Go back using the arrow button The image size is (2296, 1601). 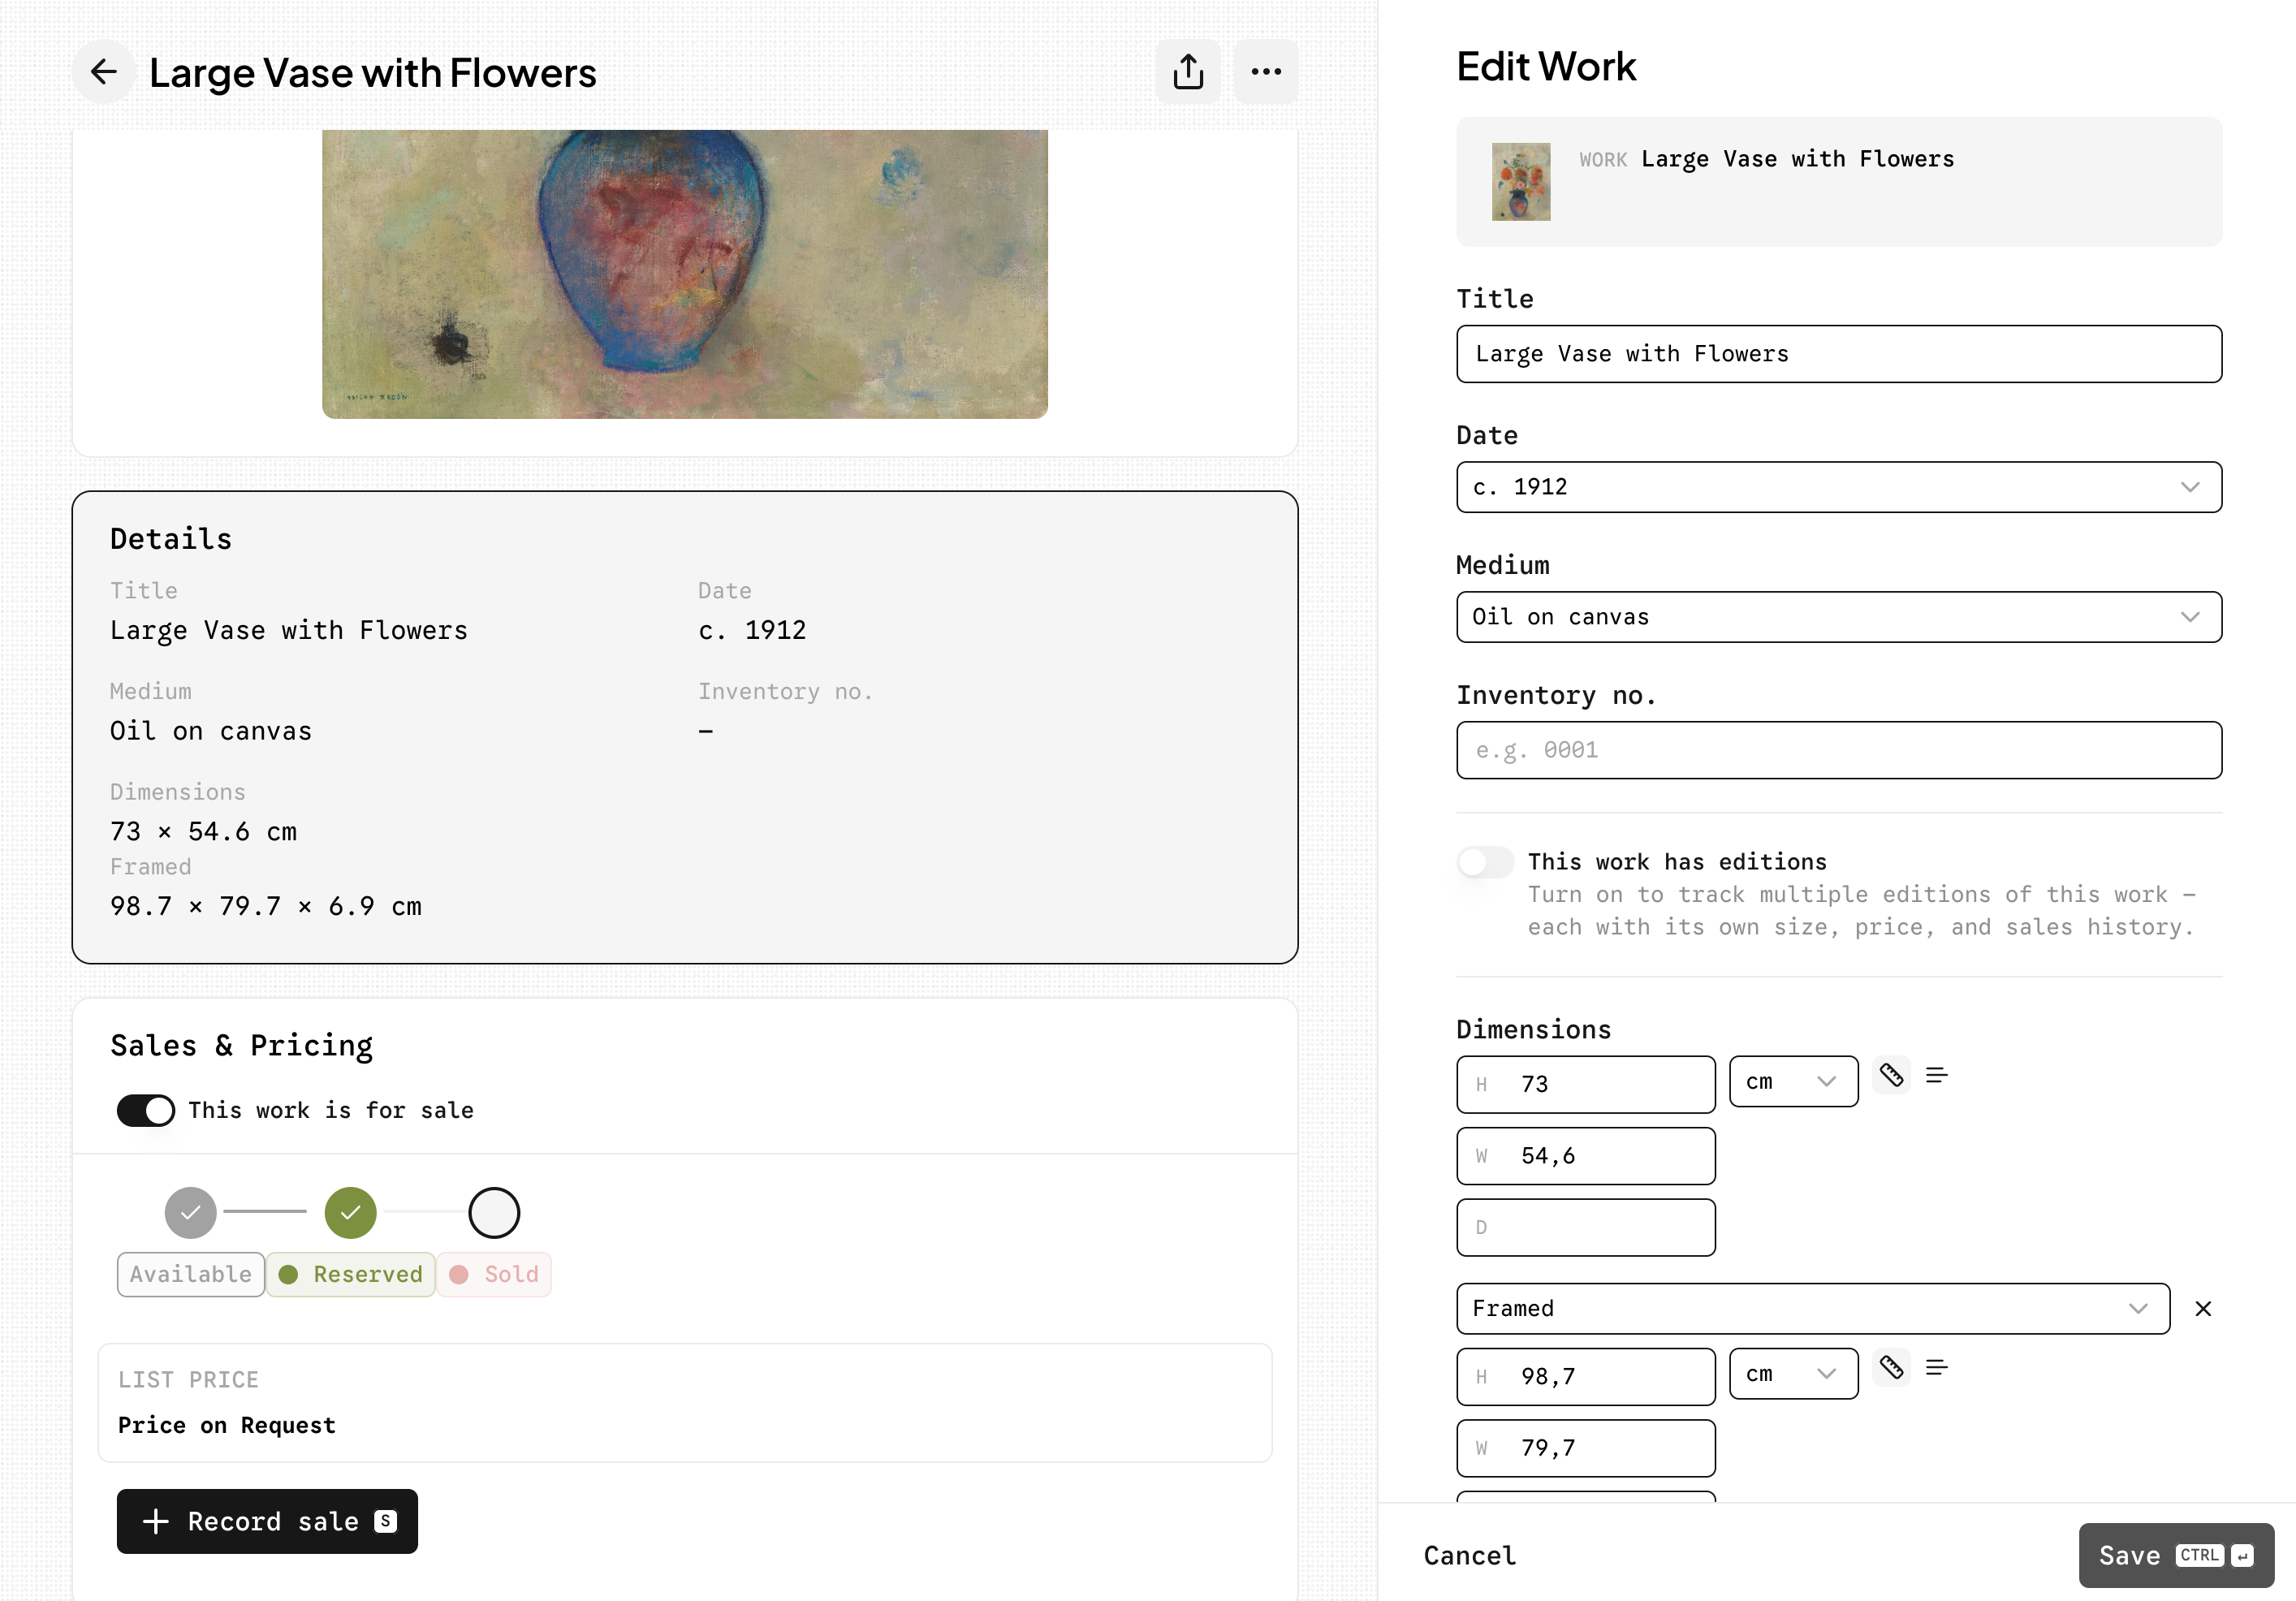coord(103,72)
